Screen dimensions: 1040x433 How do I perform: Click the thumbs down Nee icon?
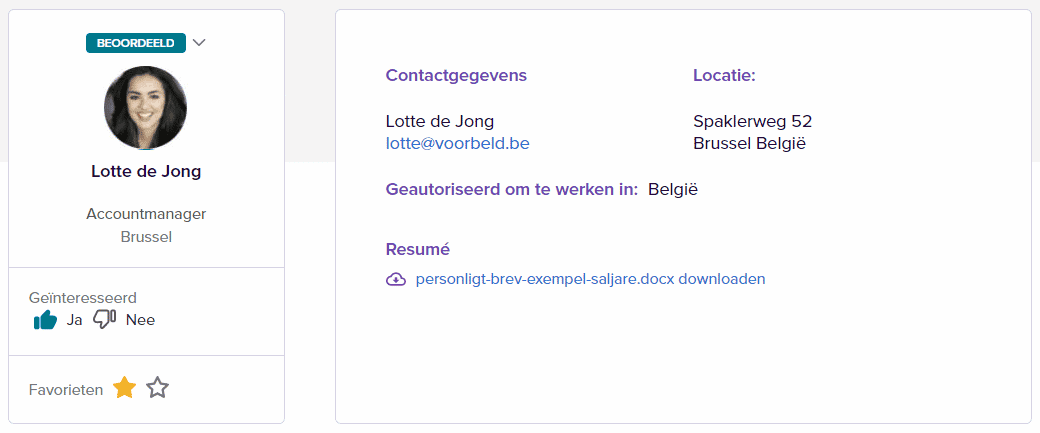click(104, 320)
